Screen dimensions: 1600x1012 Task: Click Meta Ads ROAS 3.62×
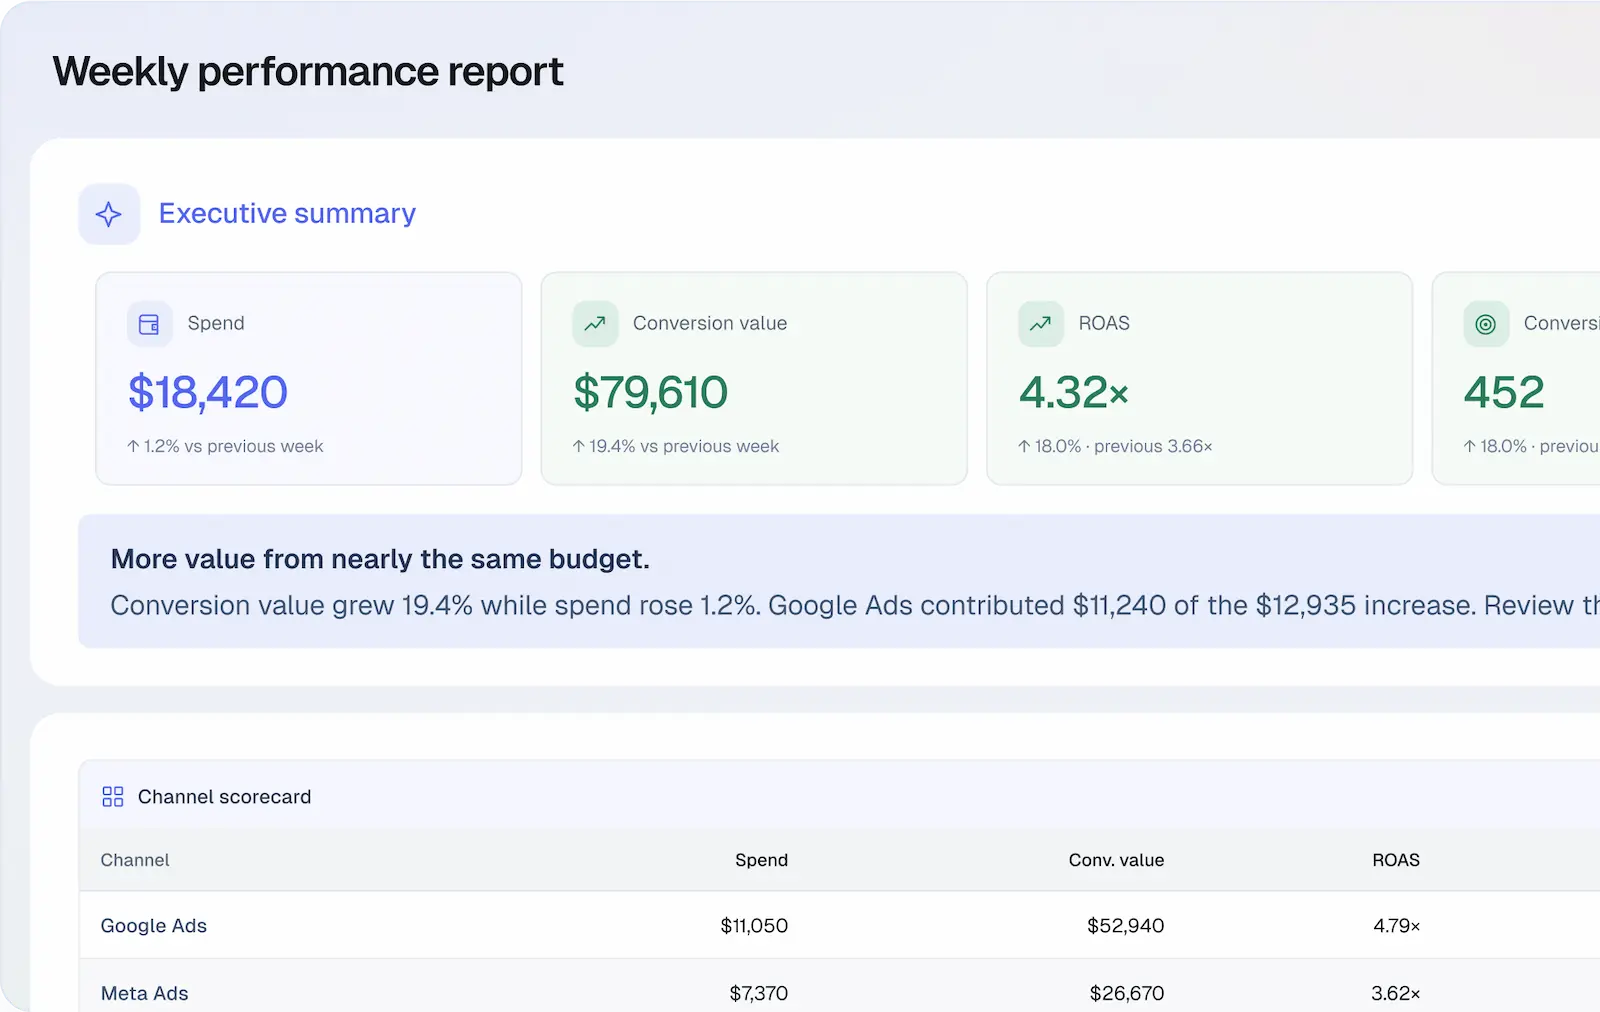[x=1395, y=993]
